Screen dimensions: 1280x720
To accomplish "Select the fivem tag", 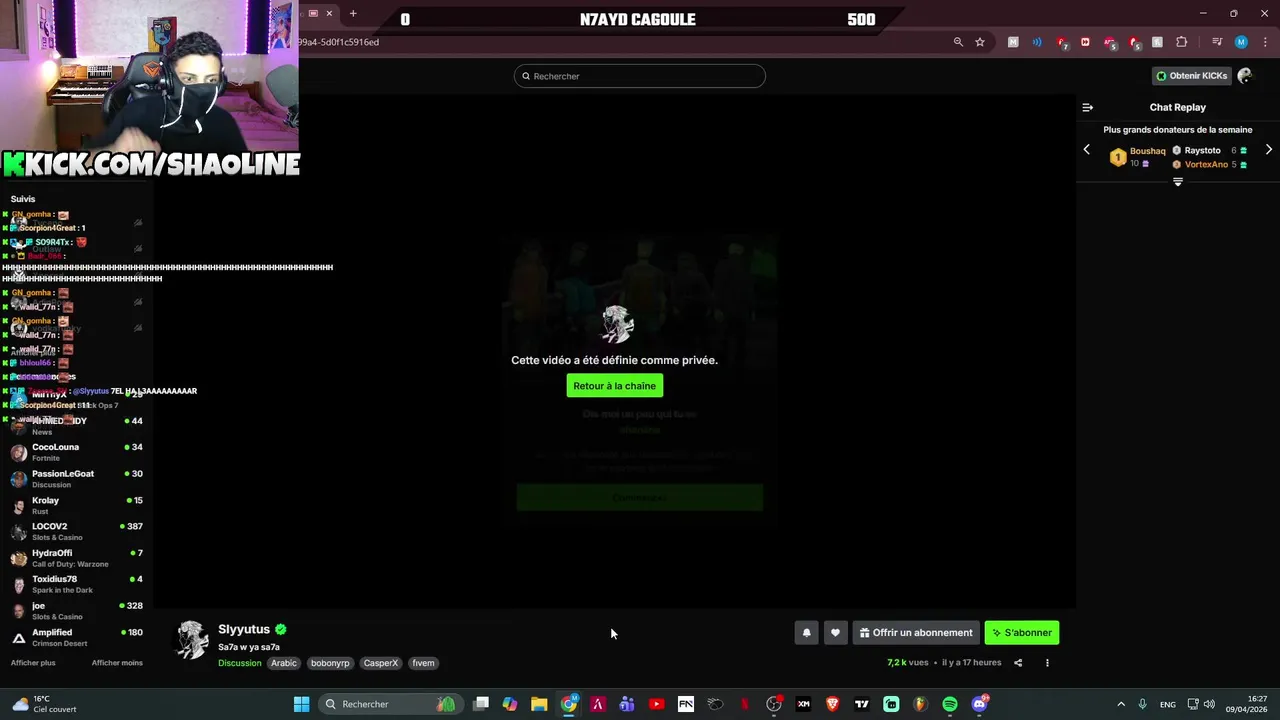I will (x=423, y=663).
